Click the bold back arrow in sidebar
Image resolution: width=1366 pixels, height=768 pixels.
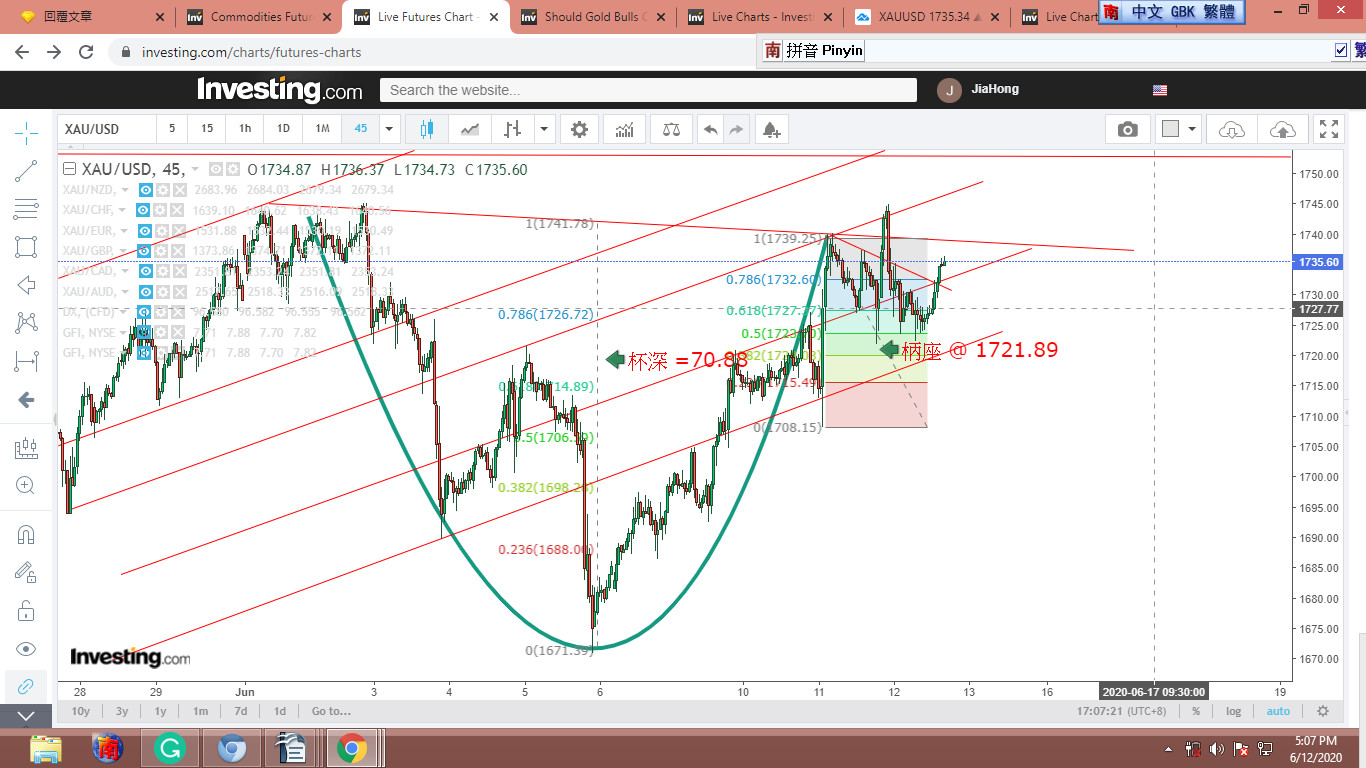(26, 400)
